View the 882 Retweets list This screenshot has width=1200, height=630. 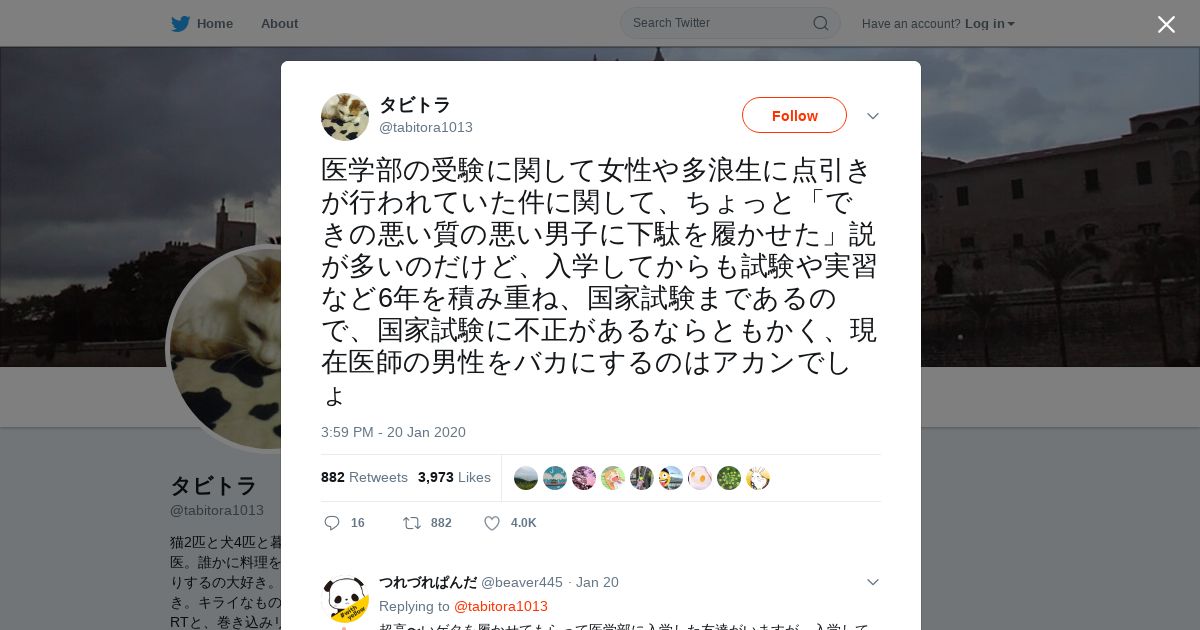click(364, 477)
